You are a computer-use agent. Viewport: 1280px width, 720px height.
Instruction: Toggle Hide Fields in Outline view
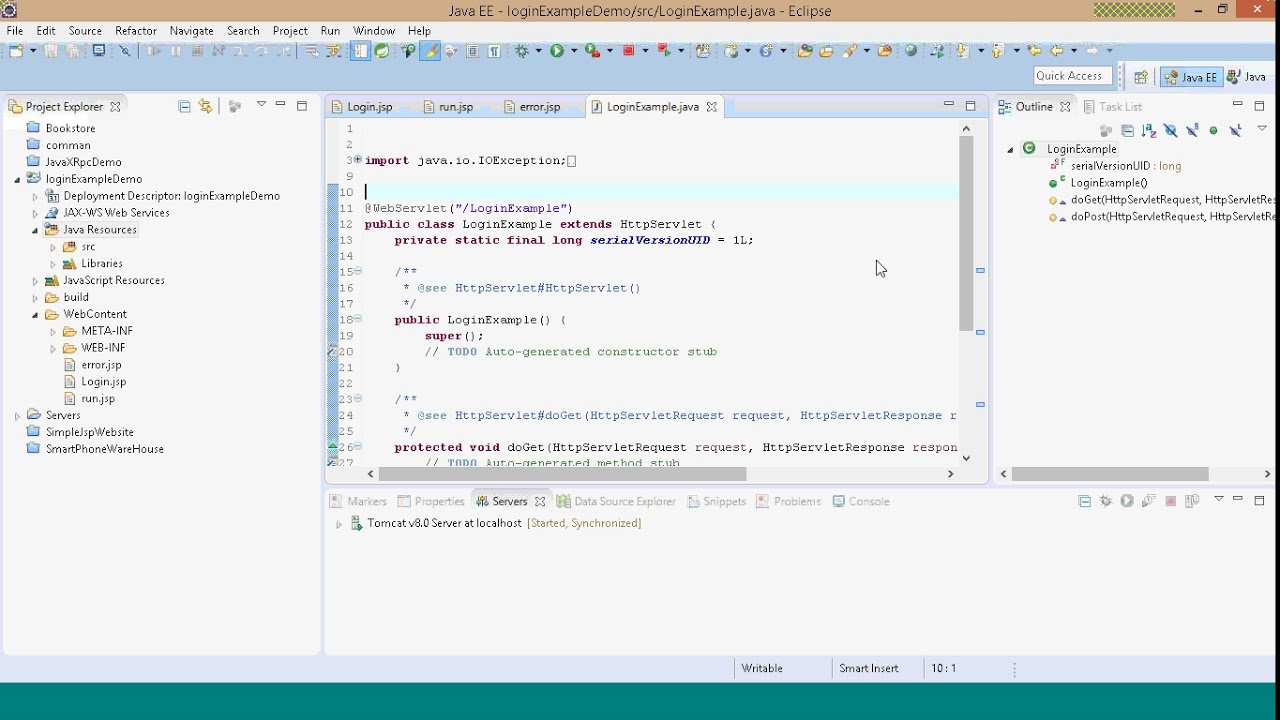pos(1171,130)
